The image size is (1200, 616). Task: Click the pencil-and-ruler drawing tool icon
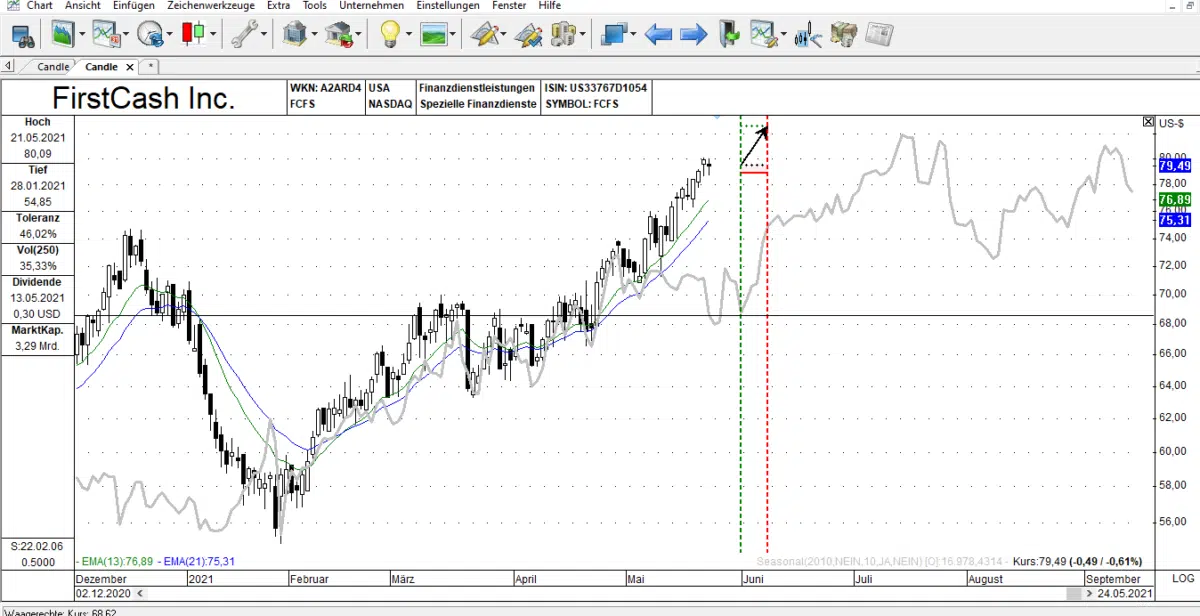(x=486, y=35)
